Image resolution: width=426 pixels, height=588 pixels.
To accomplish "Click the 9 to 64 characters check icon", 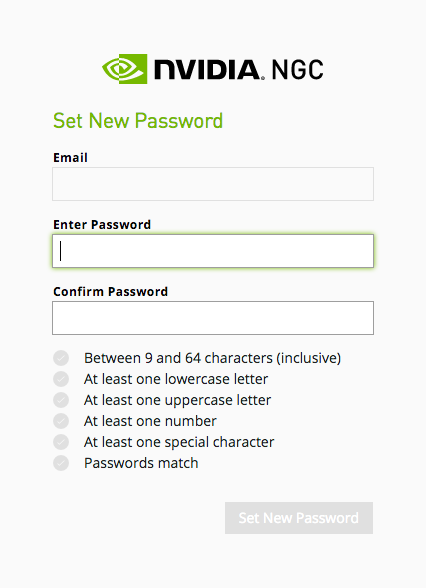I will pos(61,358).
